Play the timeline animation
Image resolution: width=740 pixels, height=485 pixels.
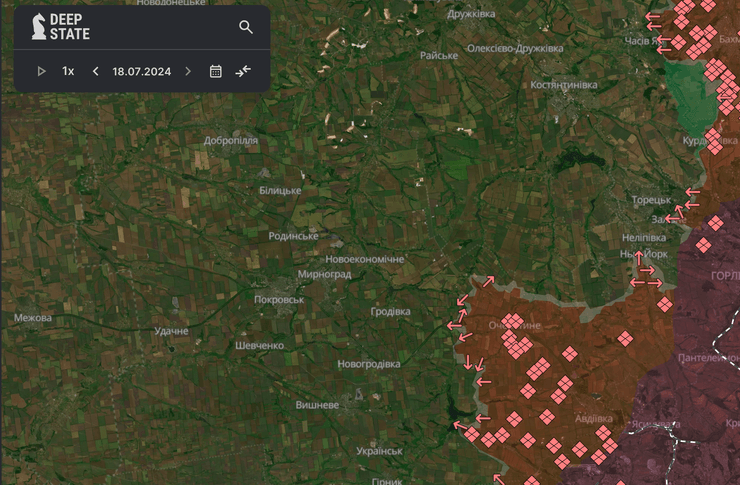tap(41, 71)
